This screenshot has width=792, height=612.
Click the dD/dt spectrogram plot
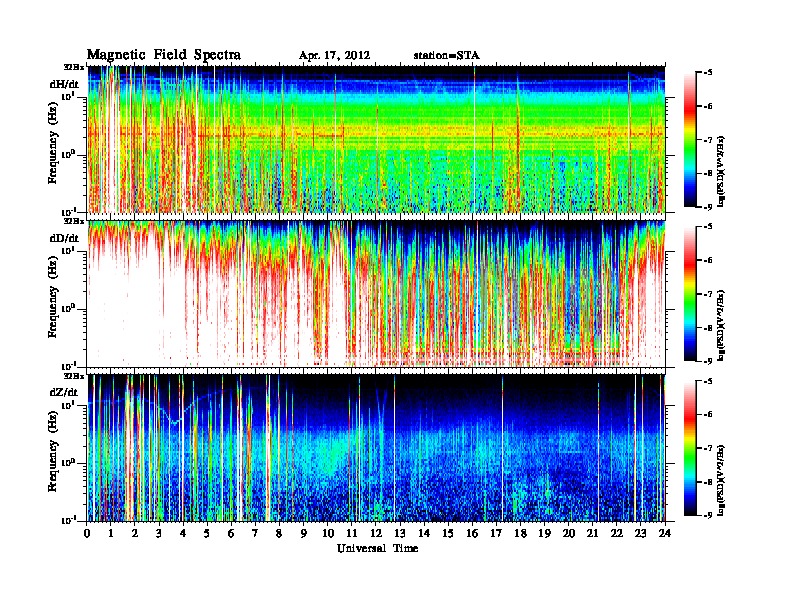(376, 293)
